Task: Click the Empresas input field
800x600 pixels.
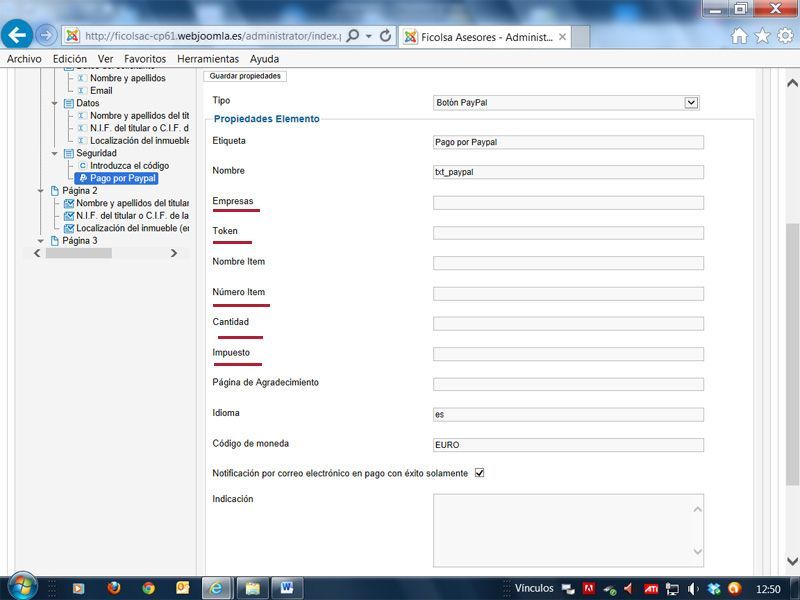Action: [x=568, y=203]
